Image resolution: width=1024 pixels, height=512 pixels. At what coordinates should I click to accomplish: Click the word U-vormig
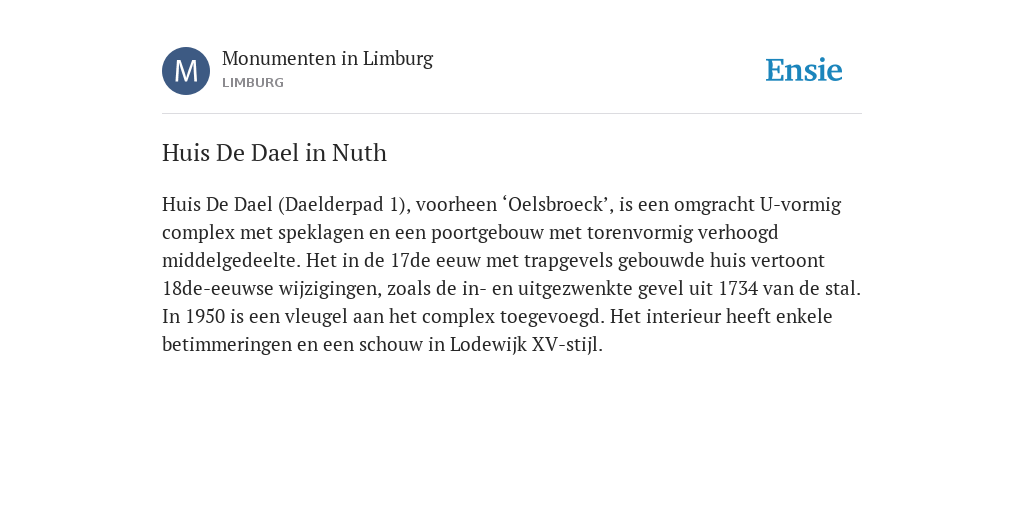pos(801,205)
